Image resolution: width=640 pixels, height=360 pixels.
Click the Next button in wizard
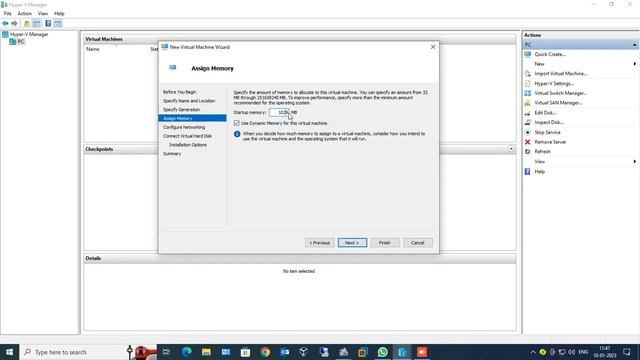352,243
